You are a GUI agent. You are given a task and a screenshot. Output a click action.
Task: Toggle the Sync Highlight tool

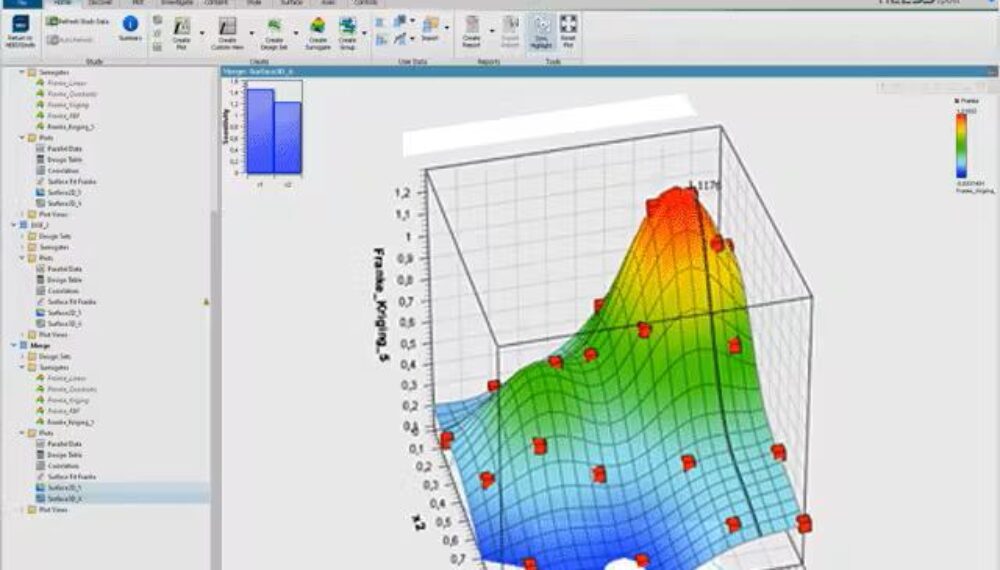(x=541, y=32)
